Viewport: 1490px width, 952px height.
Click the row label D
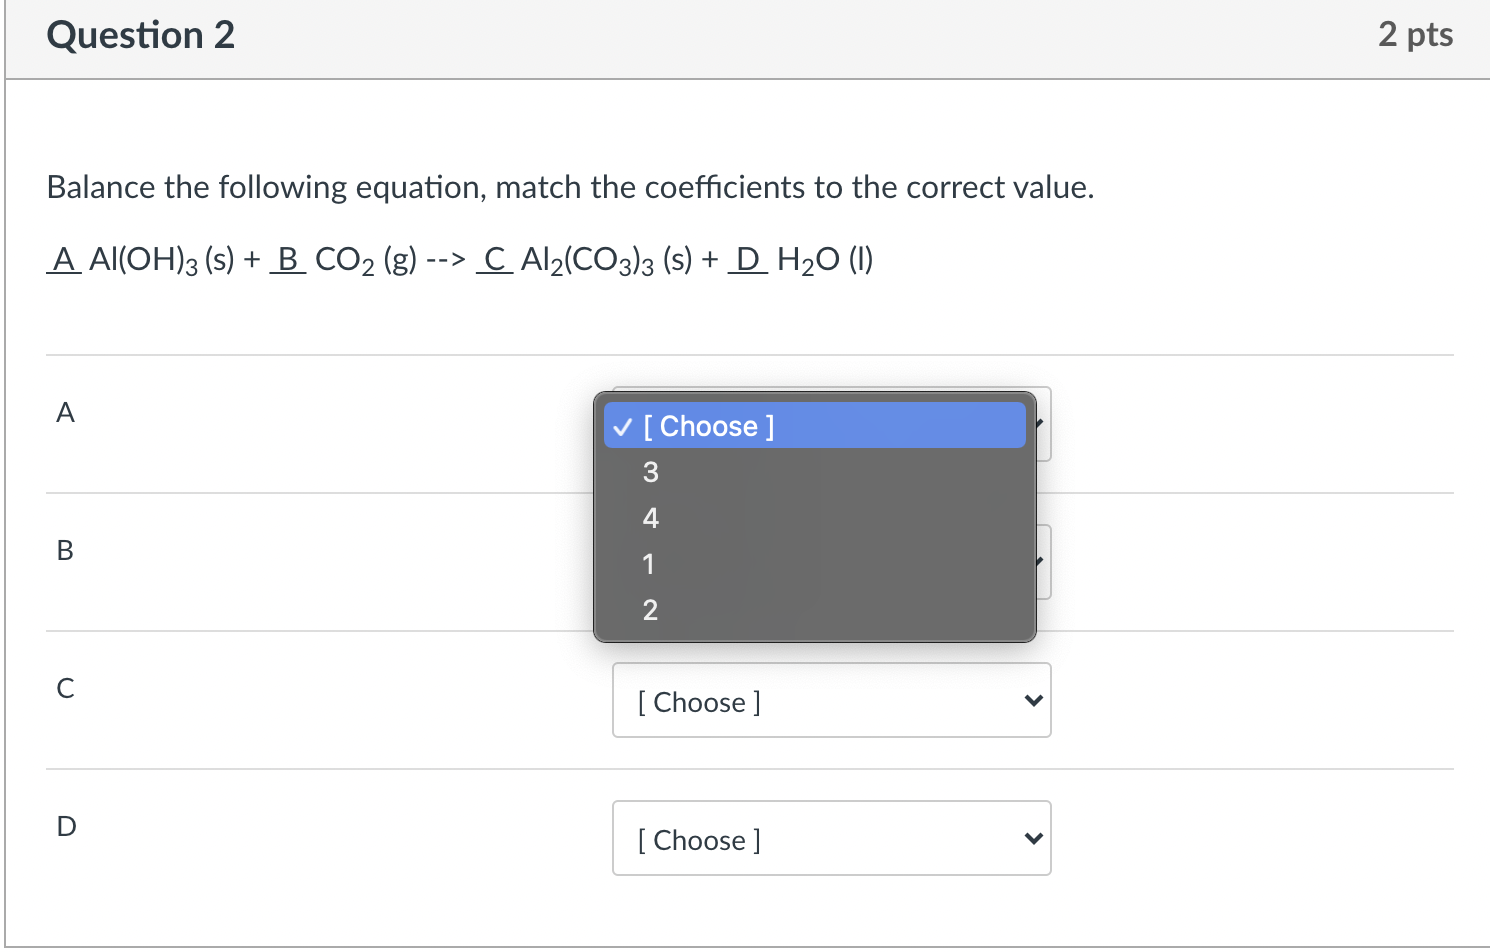(66, 826)
